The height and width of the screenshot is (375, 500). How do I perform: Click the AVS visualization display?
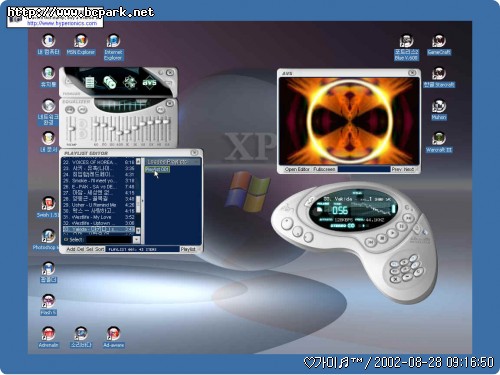pyautogui.click(x=349, y=121)
